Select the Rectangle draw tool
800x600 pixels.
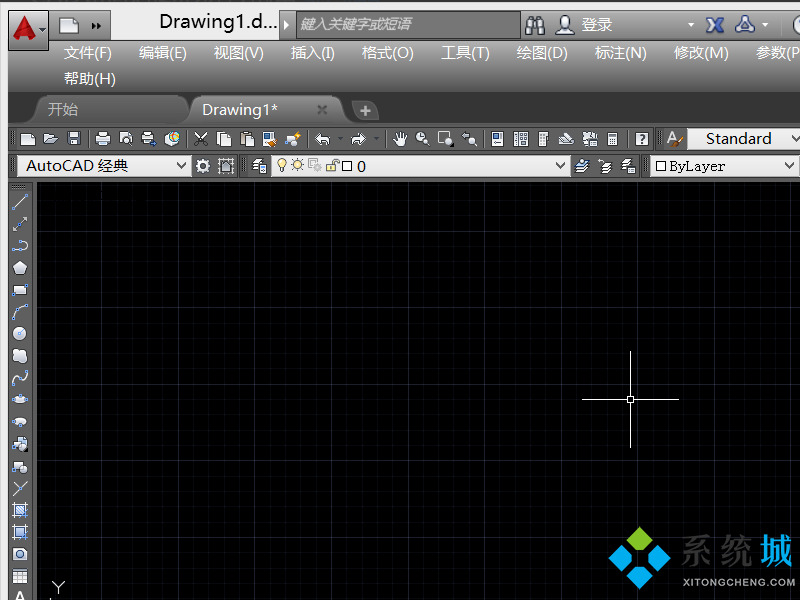coord(19,290)
